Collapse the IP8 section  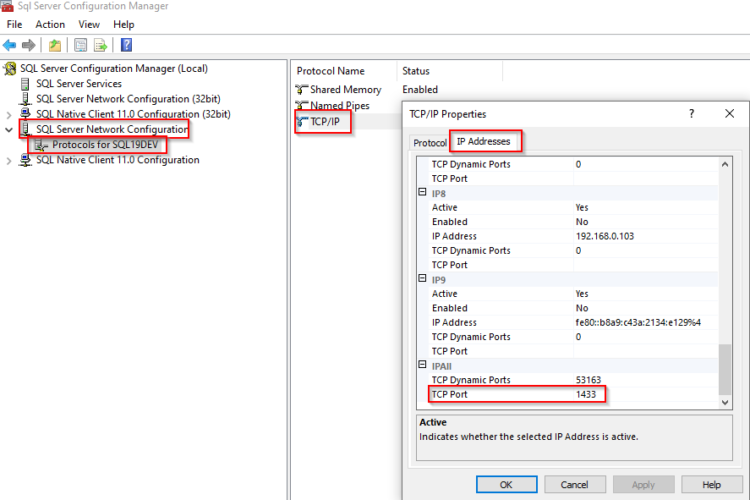click(422, 193)
